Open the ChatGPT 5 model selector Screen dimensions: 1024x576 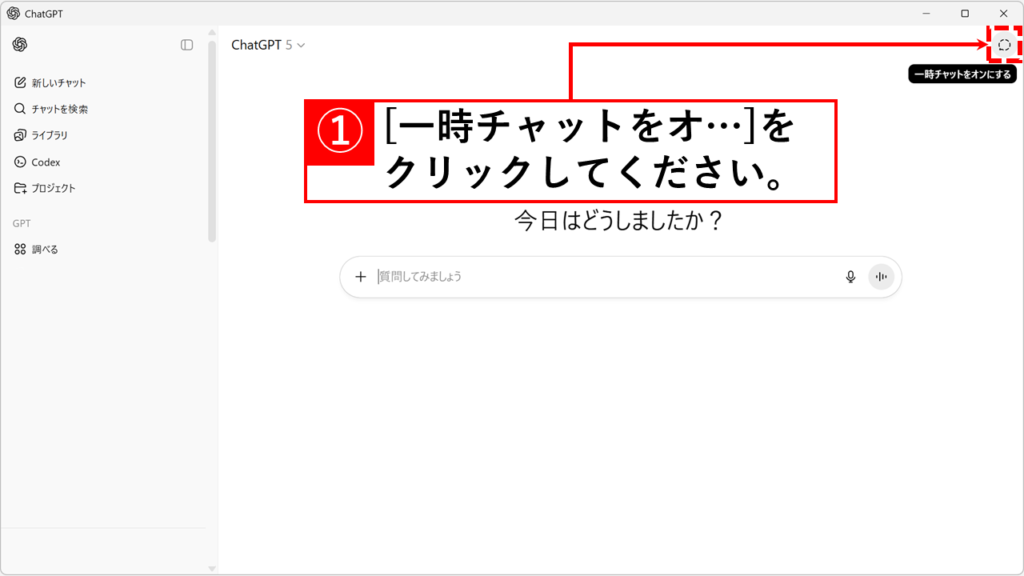tap(268, 45)
